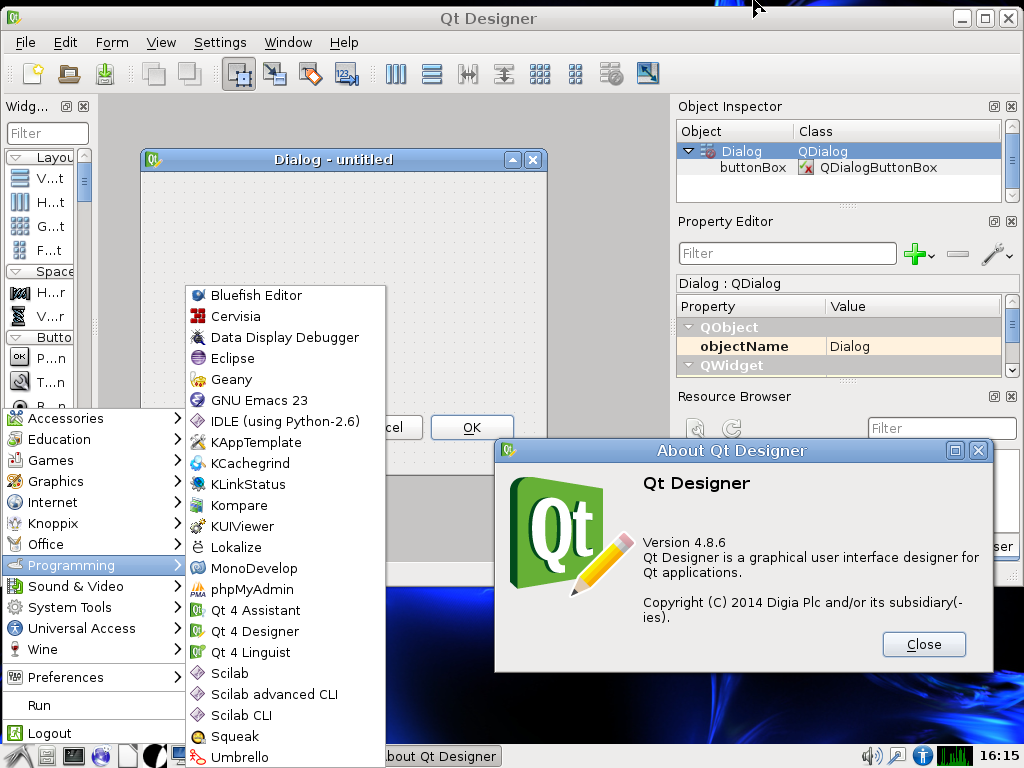Click the Edit Resources pencil icon in Resource Browser
The height and width of the screenshot is (768, 1024).
point(696,428)
